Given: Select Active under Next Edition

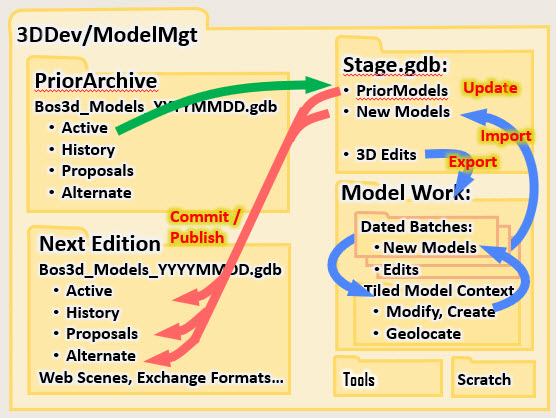Looking at the screenshot, I should (89, 291).
